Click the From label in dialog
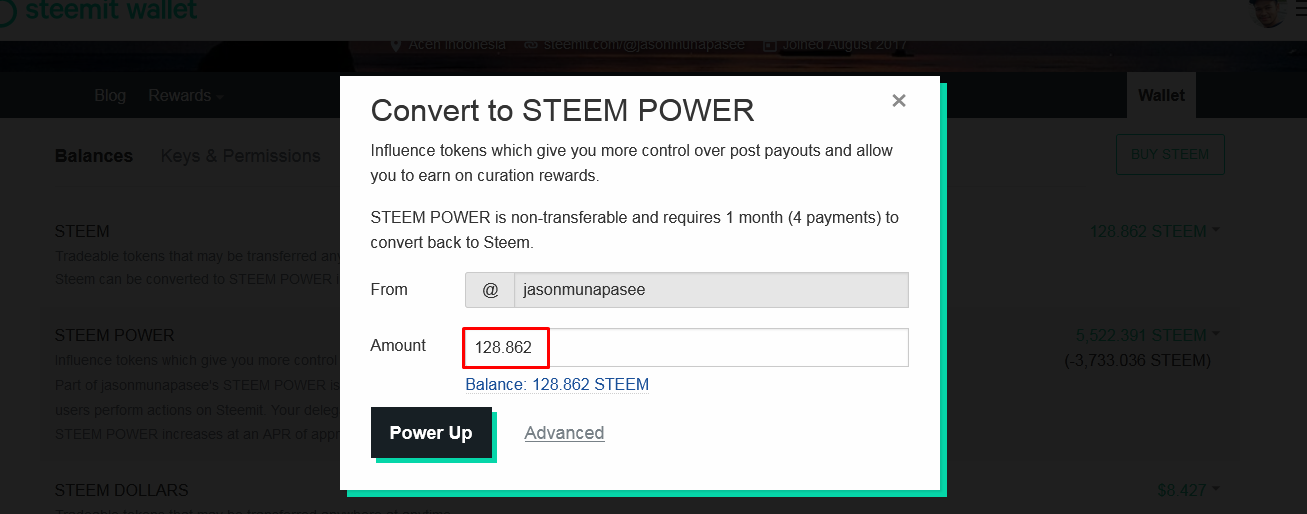Viewport: 1307px width, 514px height. [x=389, y=290]
